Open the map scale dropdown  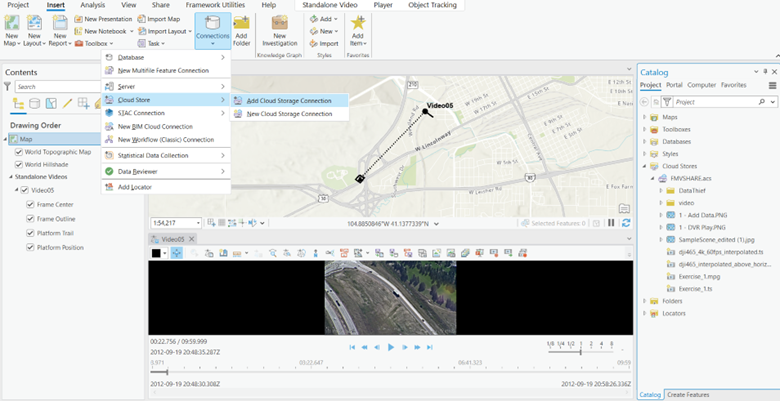[198, 222]
